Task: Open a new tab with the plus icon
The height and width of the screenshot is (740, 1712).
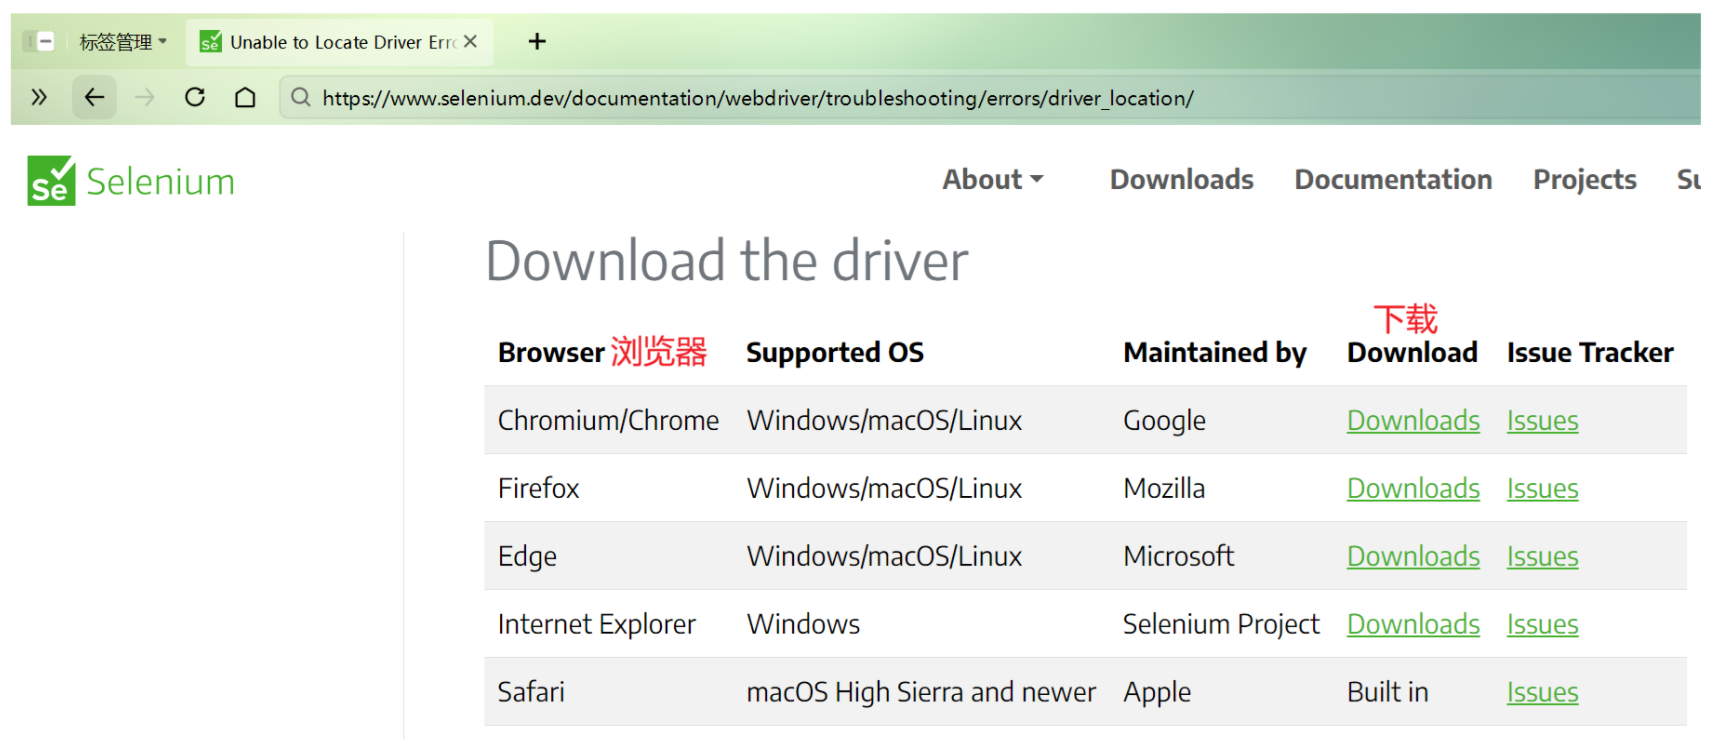Action: (537, 41)
